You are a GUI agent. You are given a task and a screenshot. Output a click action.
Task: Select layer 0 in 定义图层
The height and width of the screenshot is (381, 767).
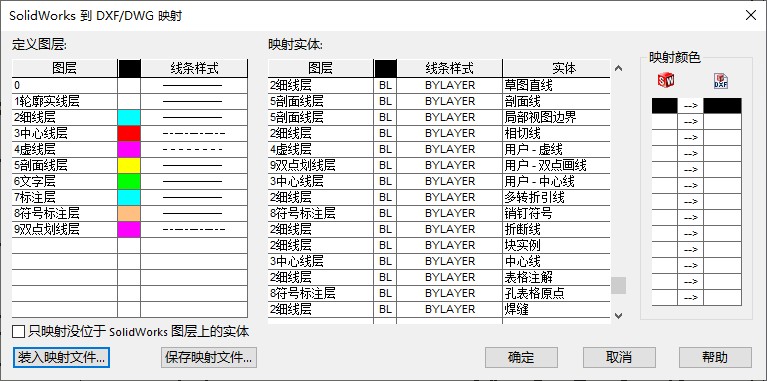pyautogui.click(x=65, y=86)
